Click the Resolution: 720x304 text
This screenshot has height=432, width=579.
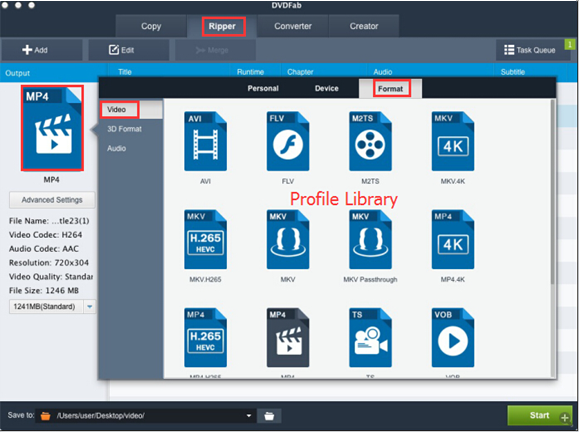49,263
